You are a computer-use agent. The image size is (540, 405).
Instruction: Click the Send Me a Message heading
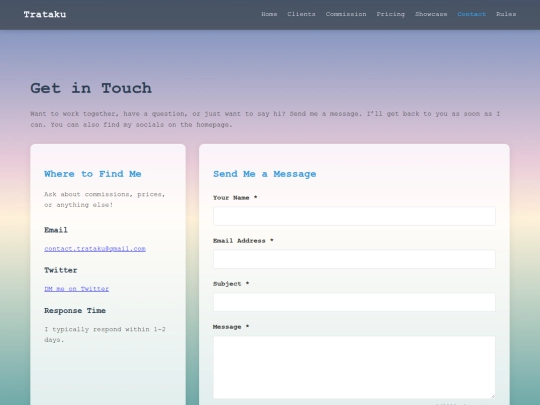pyautogui.click(x=264, y=174)
